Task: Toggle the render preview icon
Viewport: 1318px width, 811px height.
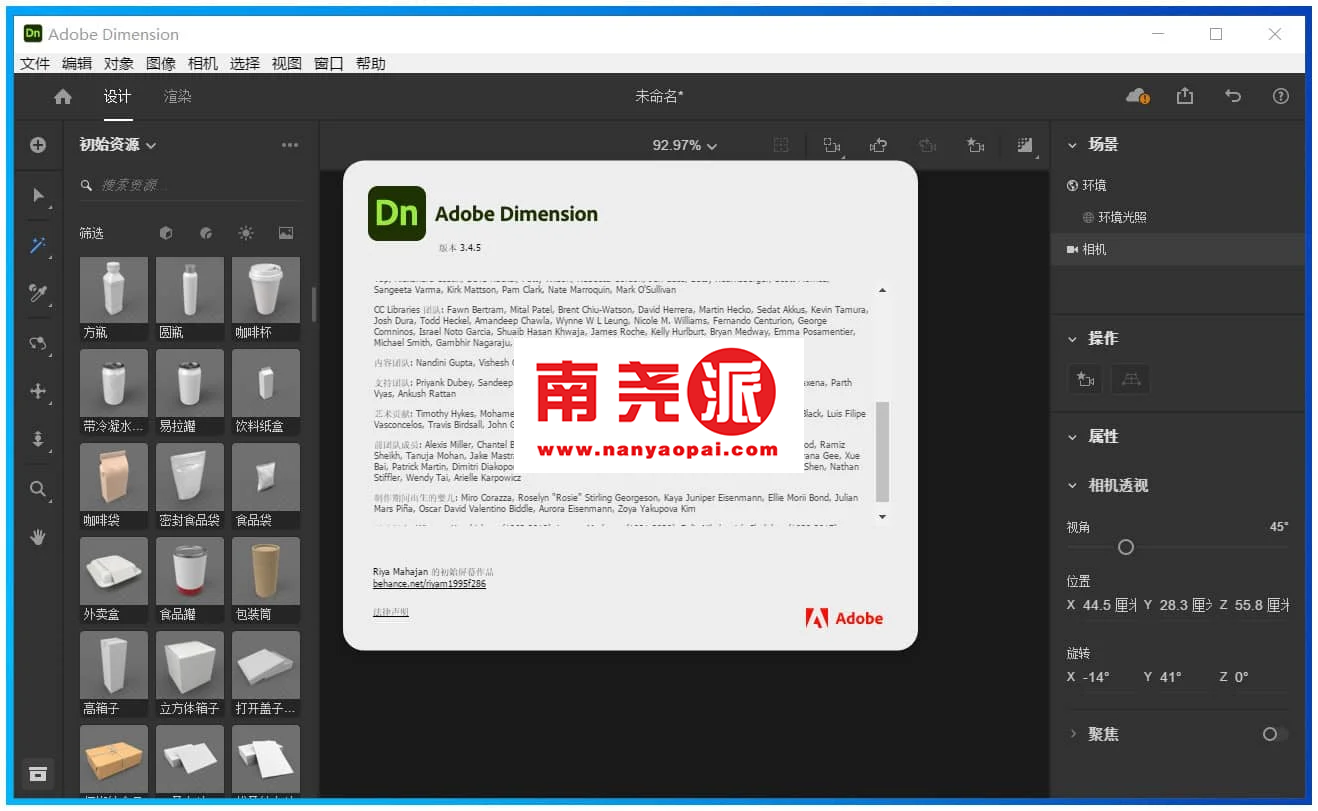Action: pos(1025,146)
